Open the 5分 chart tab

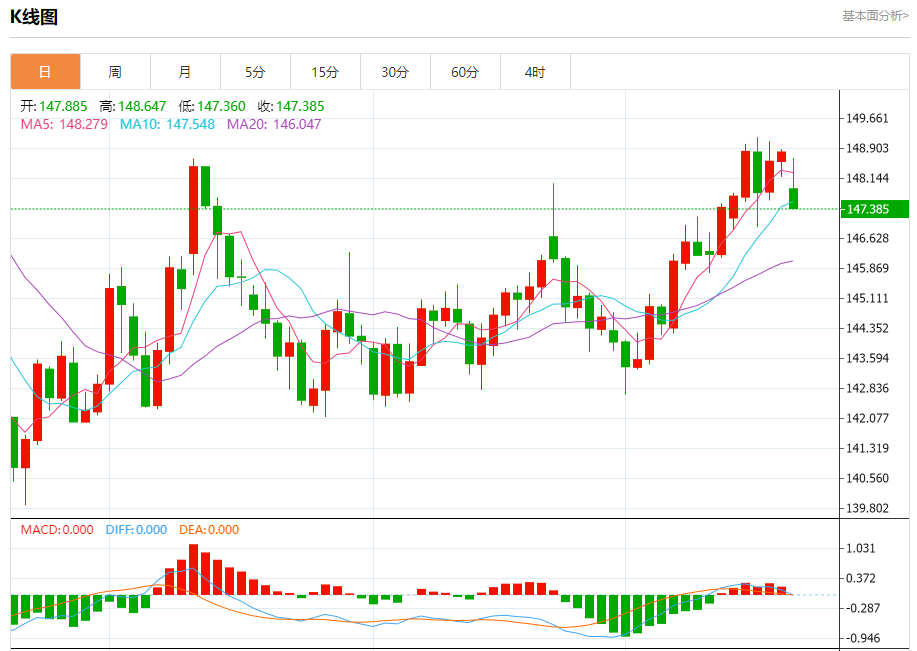(255, 72)
